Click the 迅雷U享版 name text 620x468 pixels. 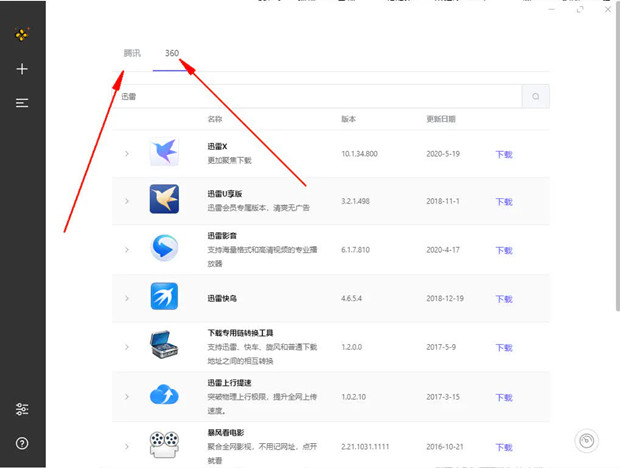tap(225, 194)
